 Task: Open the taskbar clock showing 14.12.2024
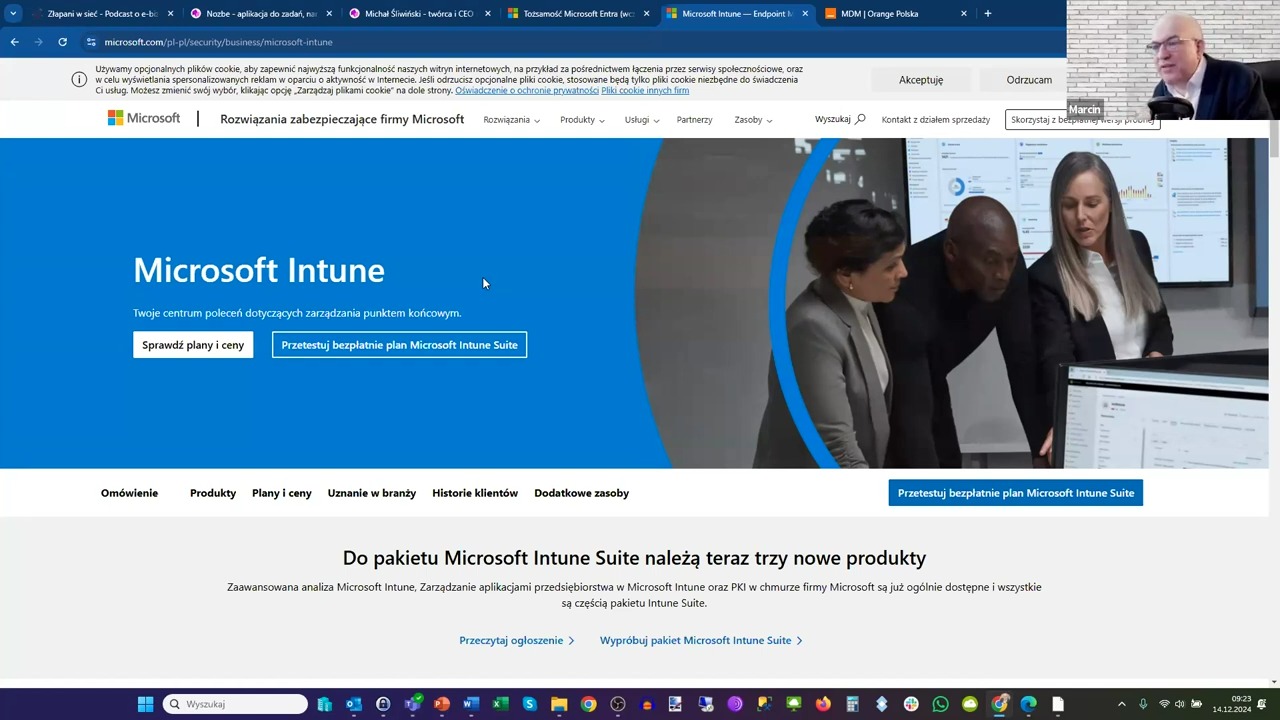[x=1232, y=704]
